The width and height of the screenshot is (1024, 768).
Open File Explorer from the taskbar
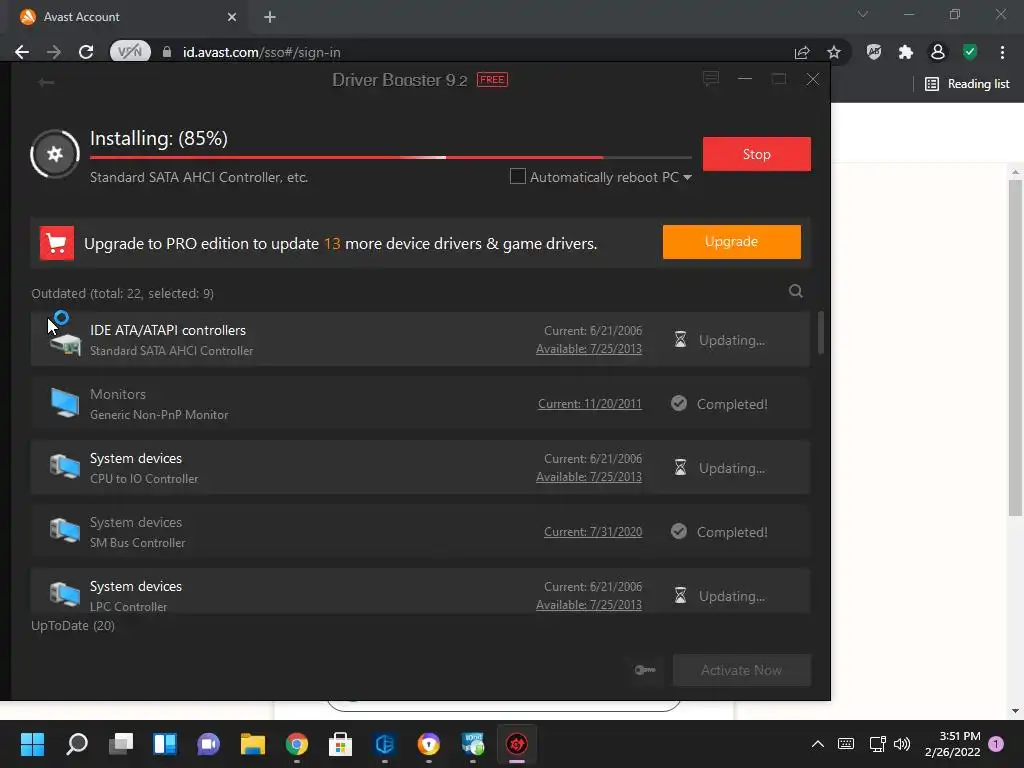coord(253,743)
